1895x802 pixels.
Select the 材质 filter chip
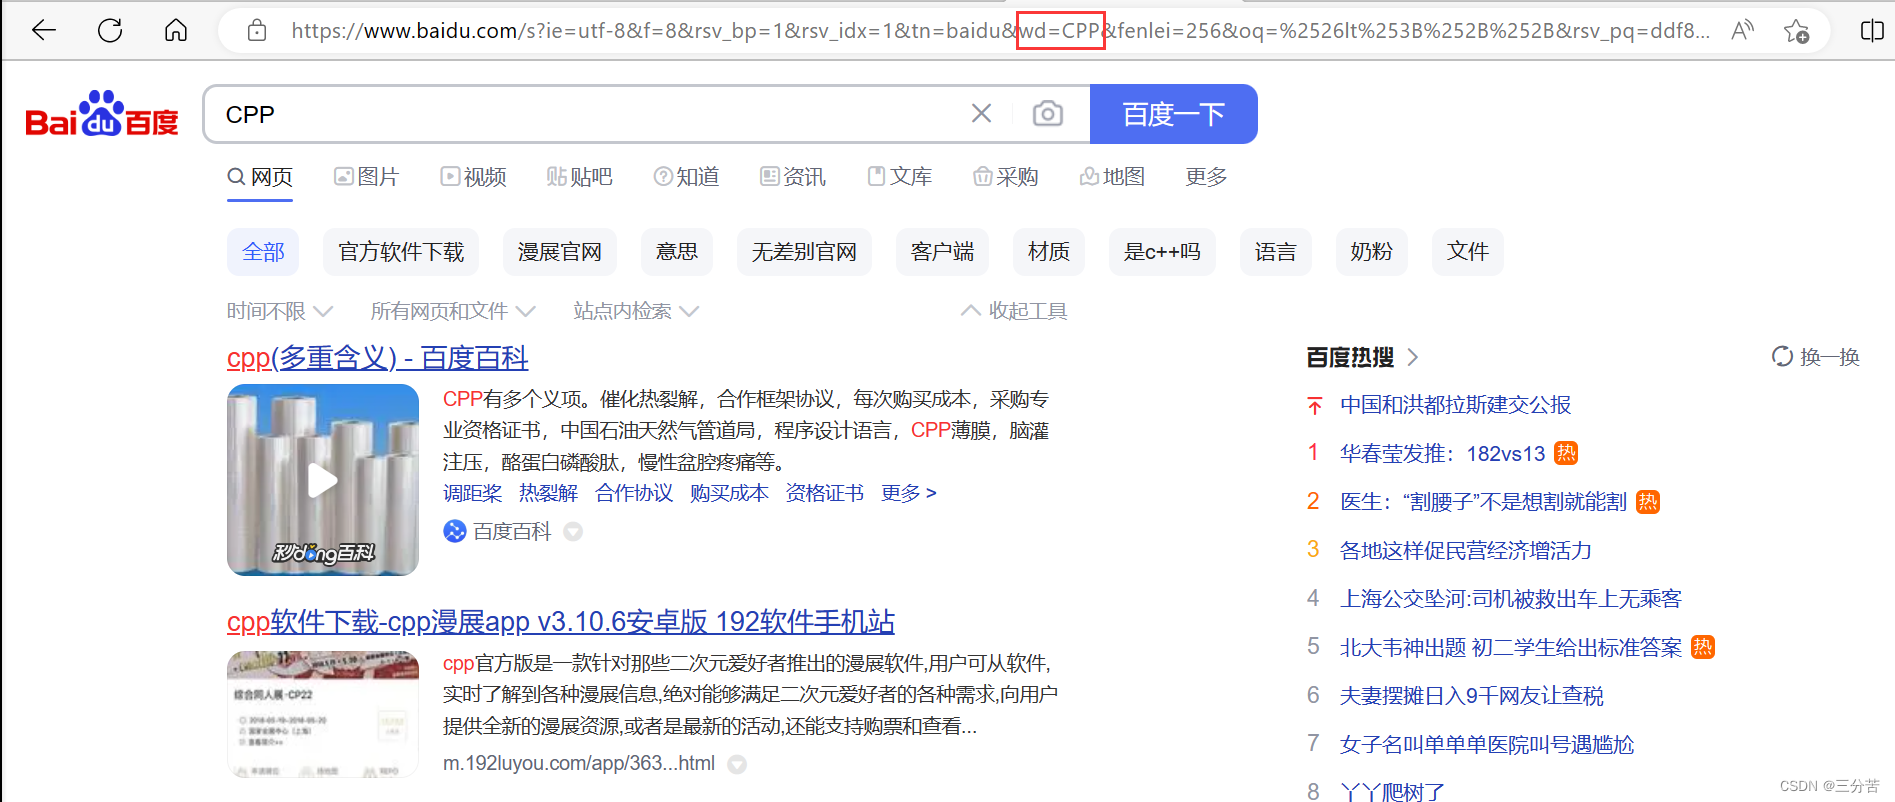(1049, 252)
